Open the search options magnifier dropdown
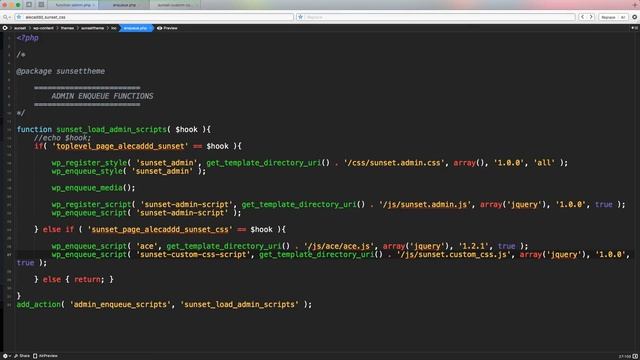Viewport: 640px width, 360px height. [6, 17]
